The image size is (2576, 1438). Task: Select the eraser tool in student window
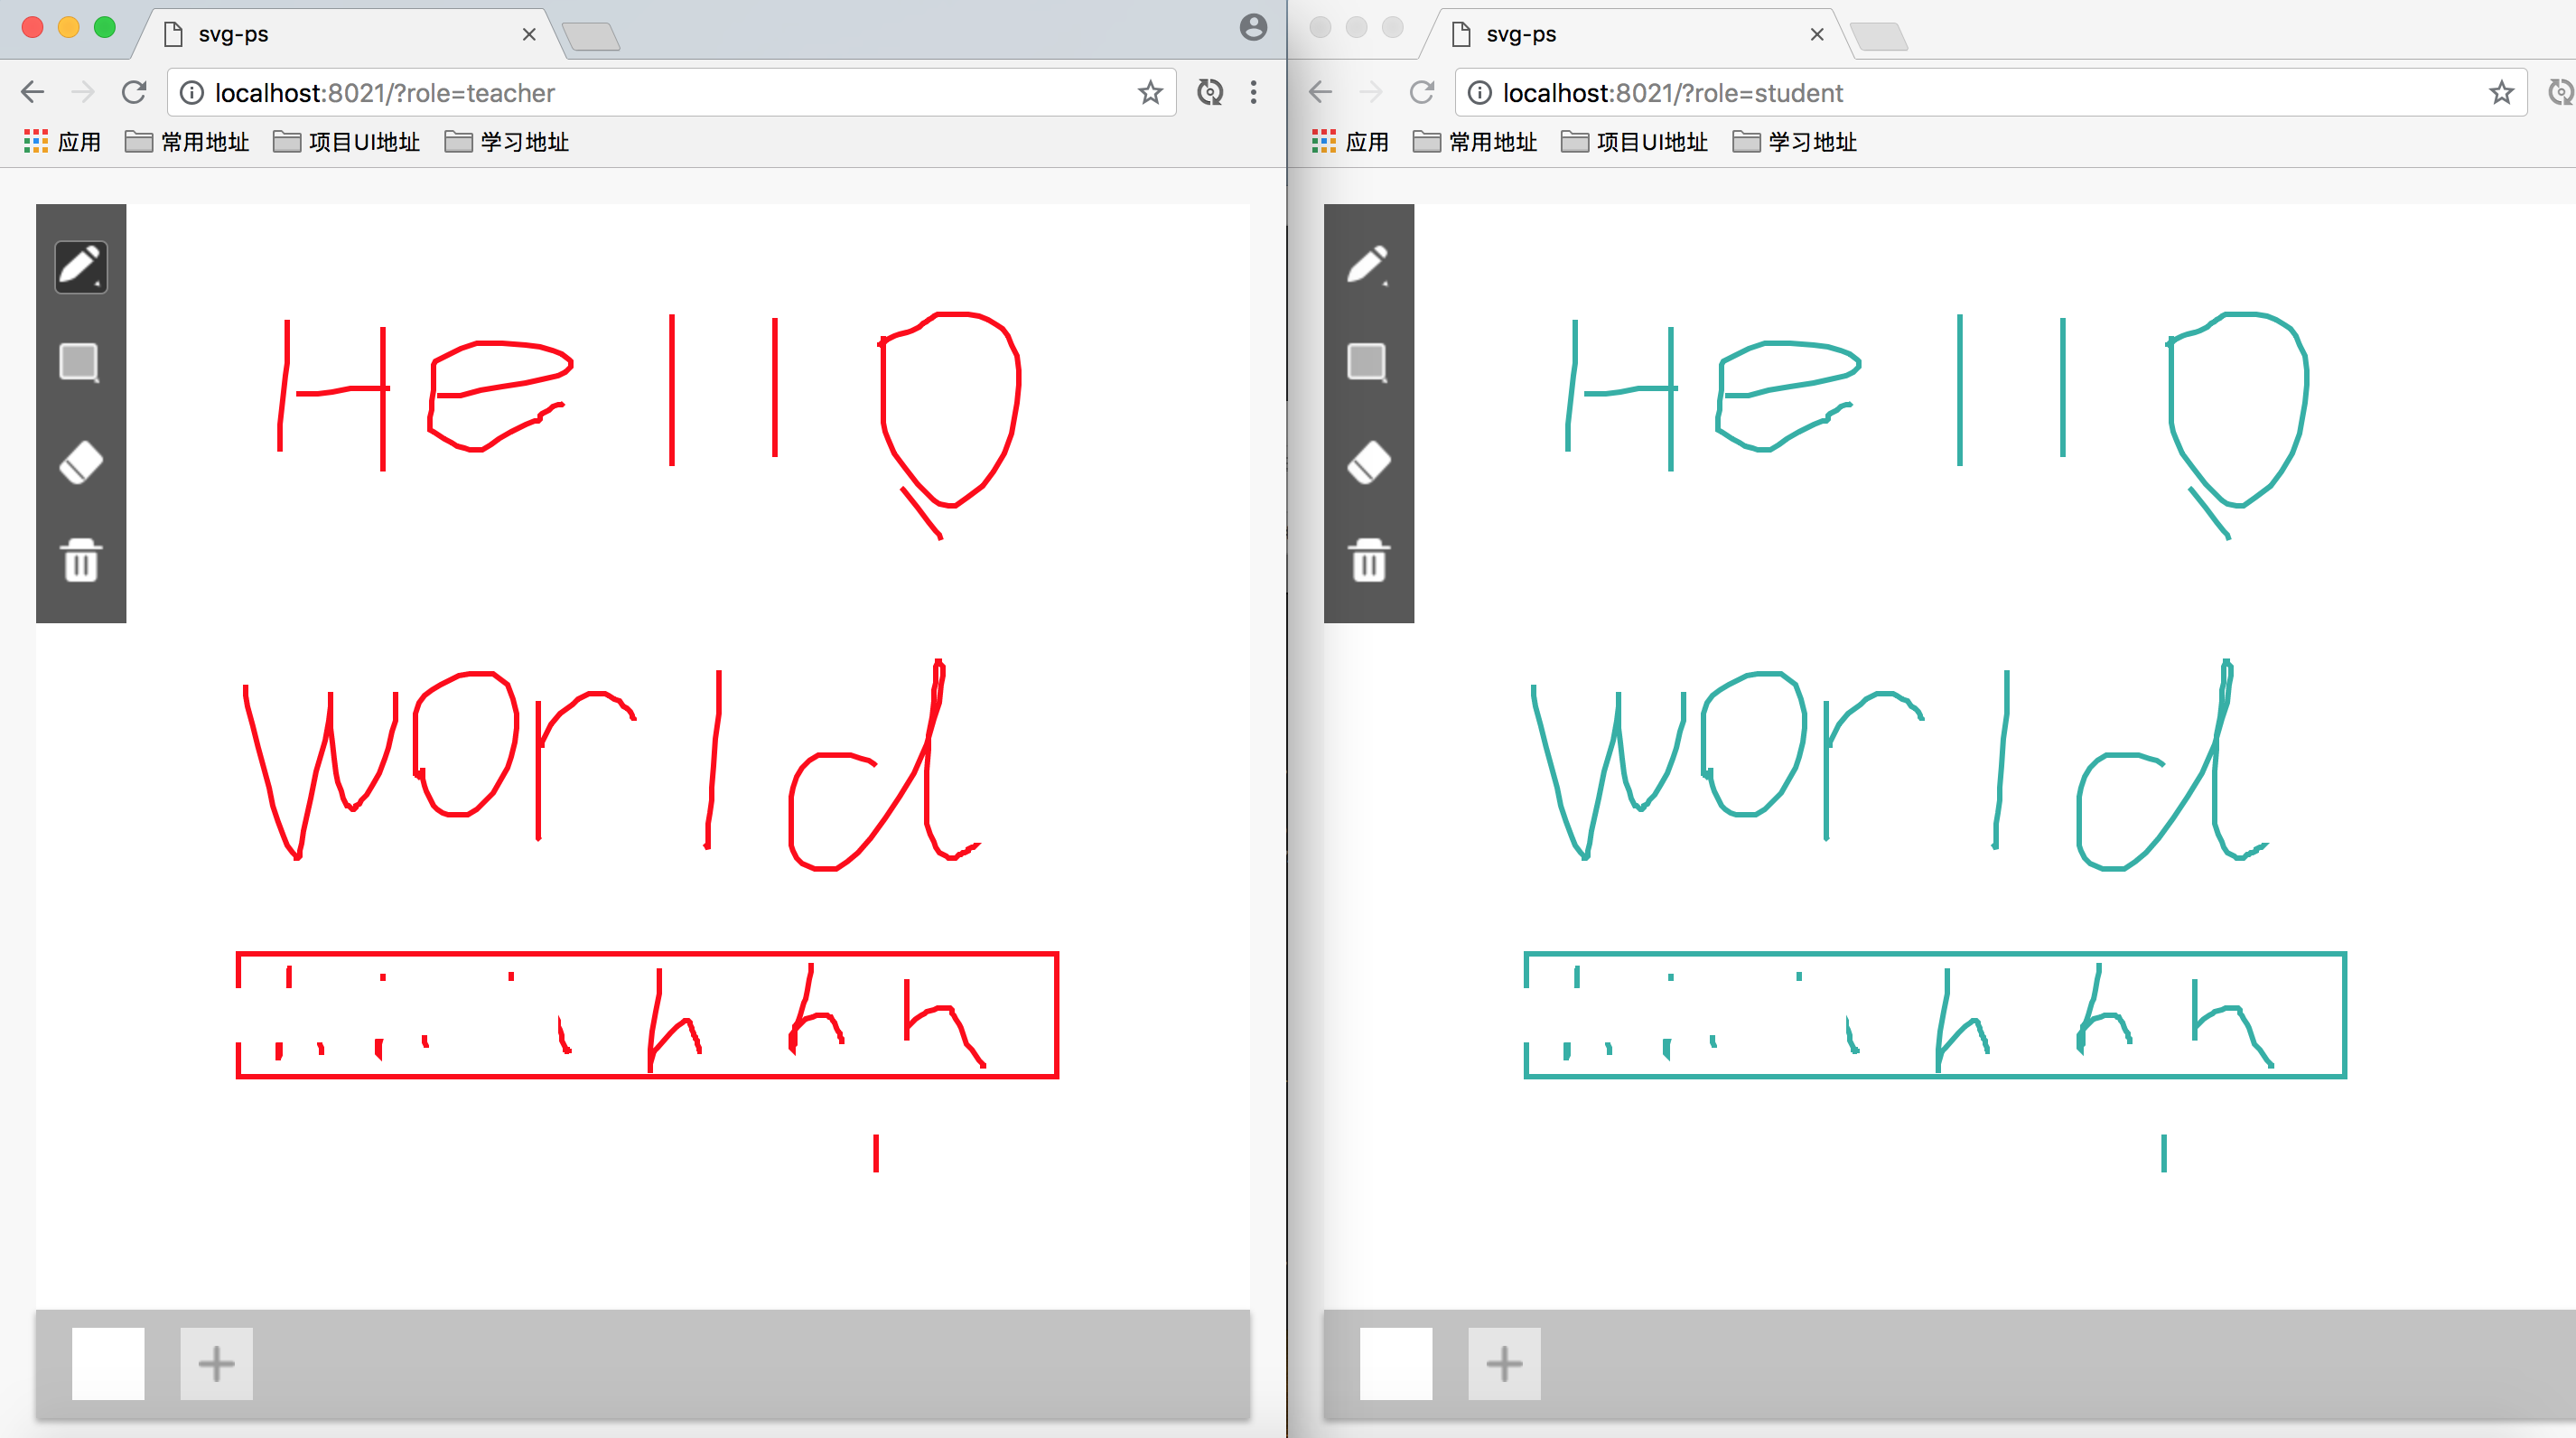tap(1368, 462)
